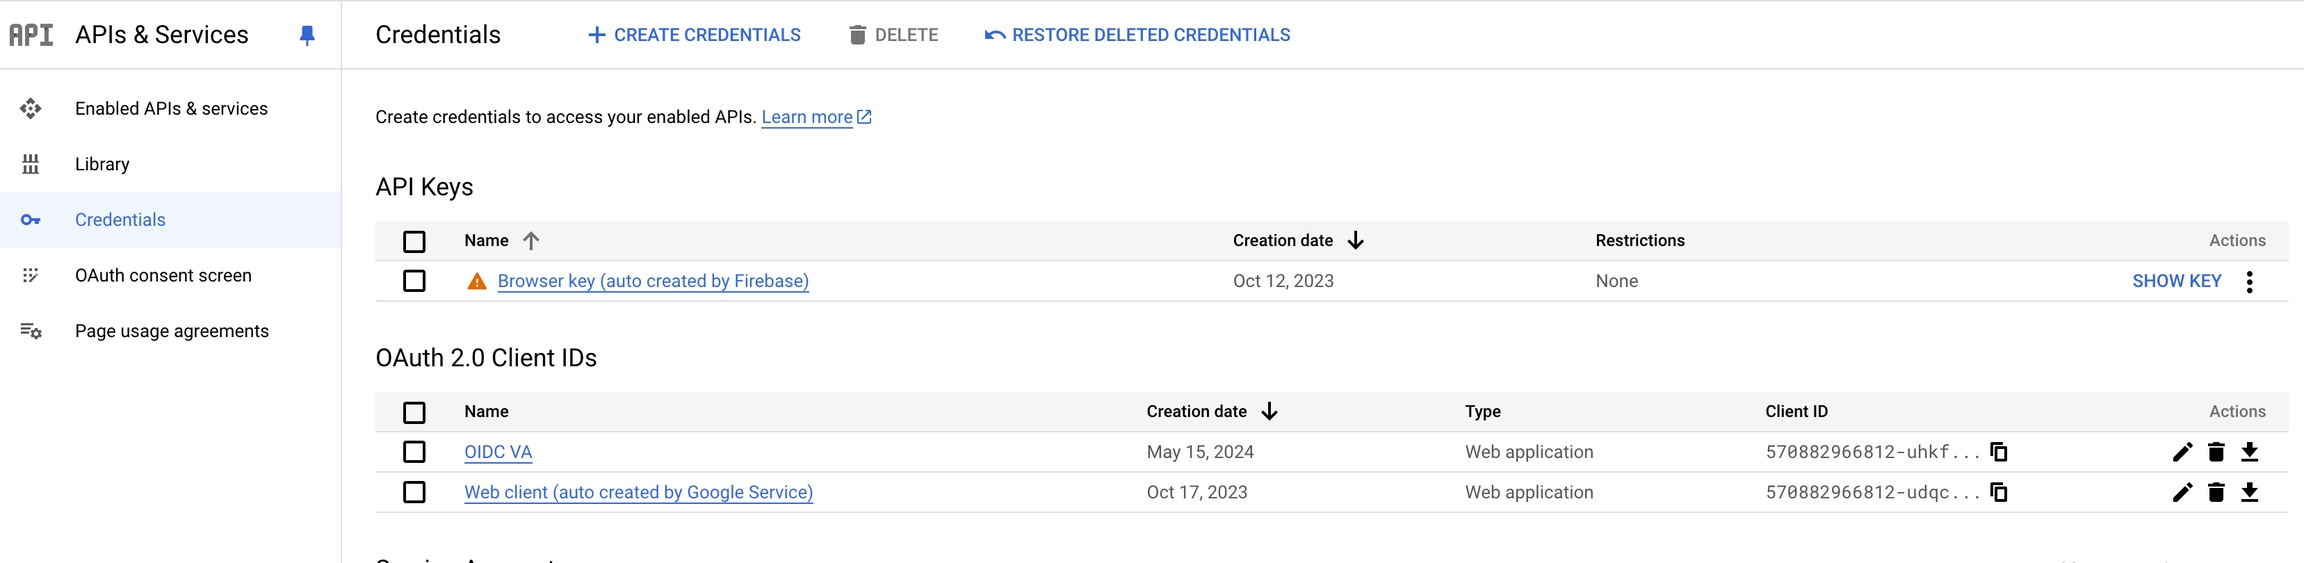Edit the OIDC VA OAuth client
Image resolution: width=2304 pixels, height=563 pixels.
coord(2182,452)
